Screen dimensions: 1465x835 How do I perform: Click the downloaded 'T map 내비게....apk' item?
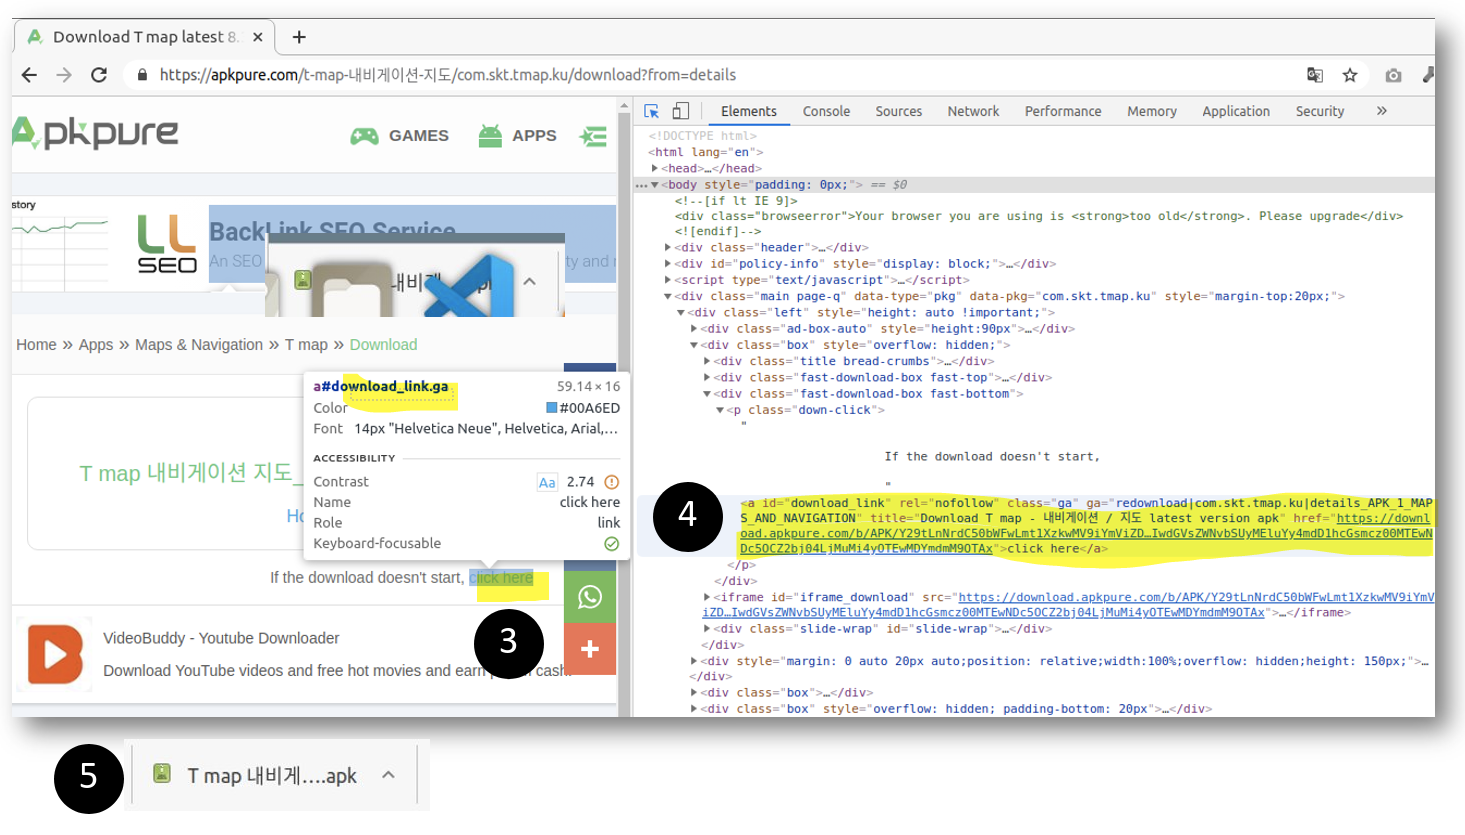[271, 776]
